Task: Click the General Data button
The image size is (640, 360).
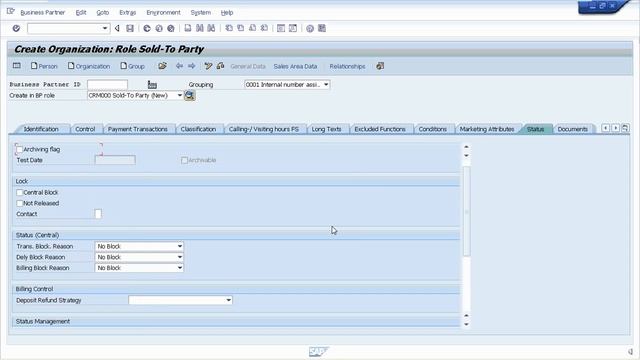Action: click(x=248, y=66)
